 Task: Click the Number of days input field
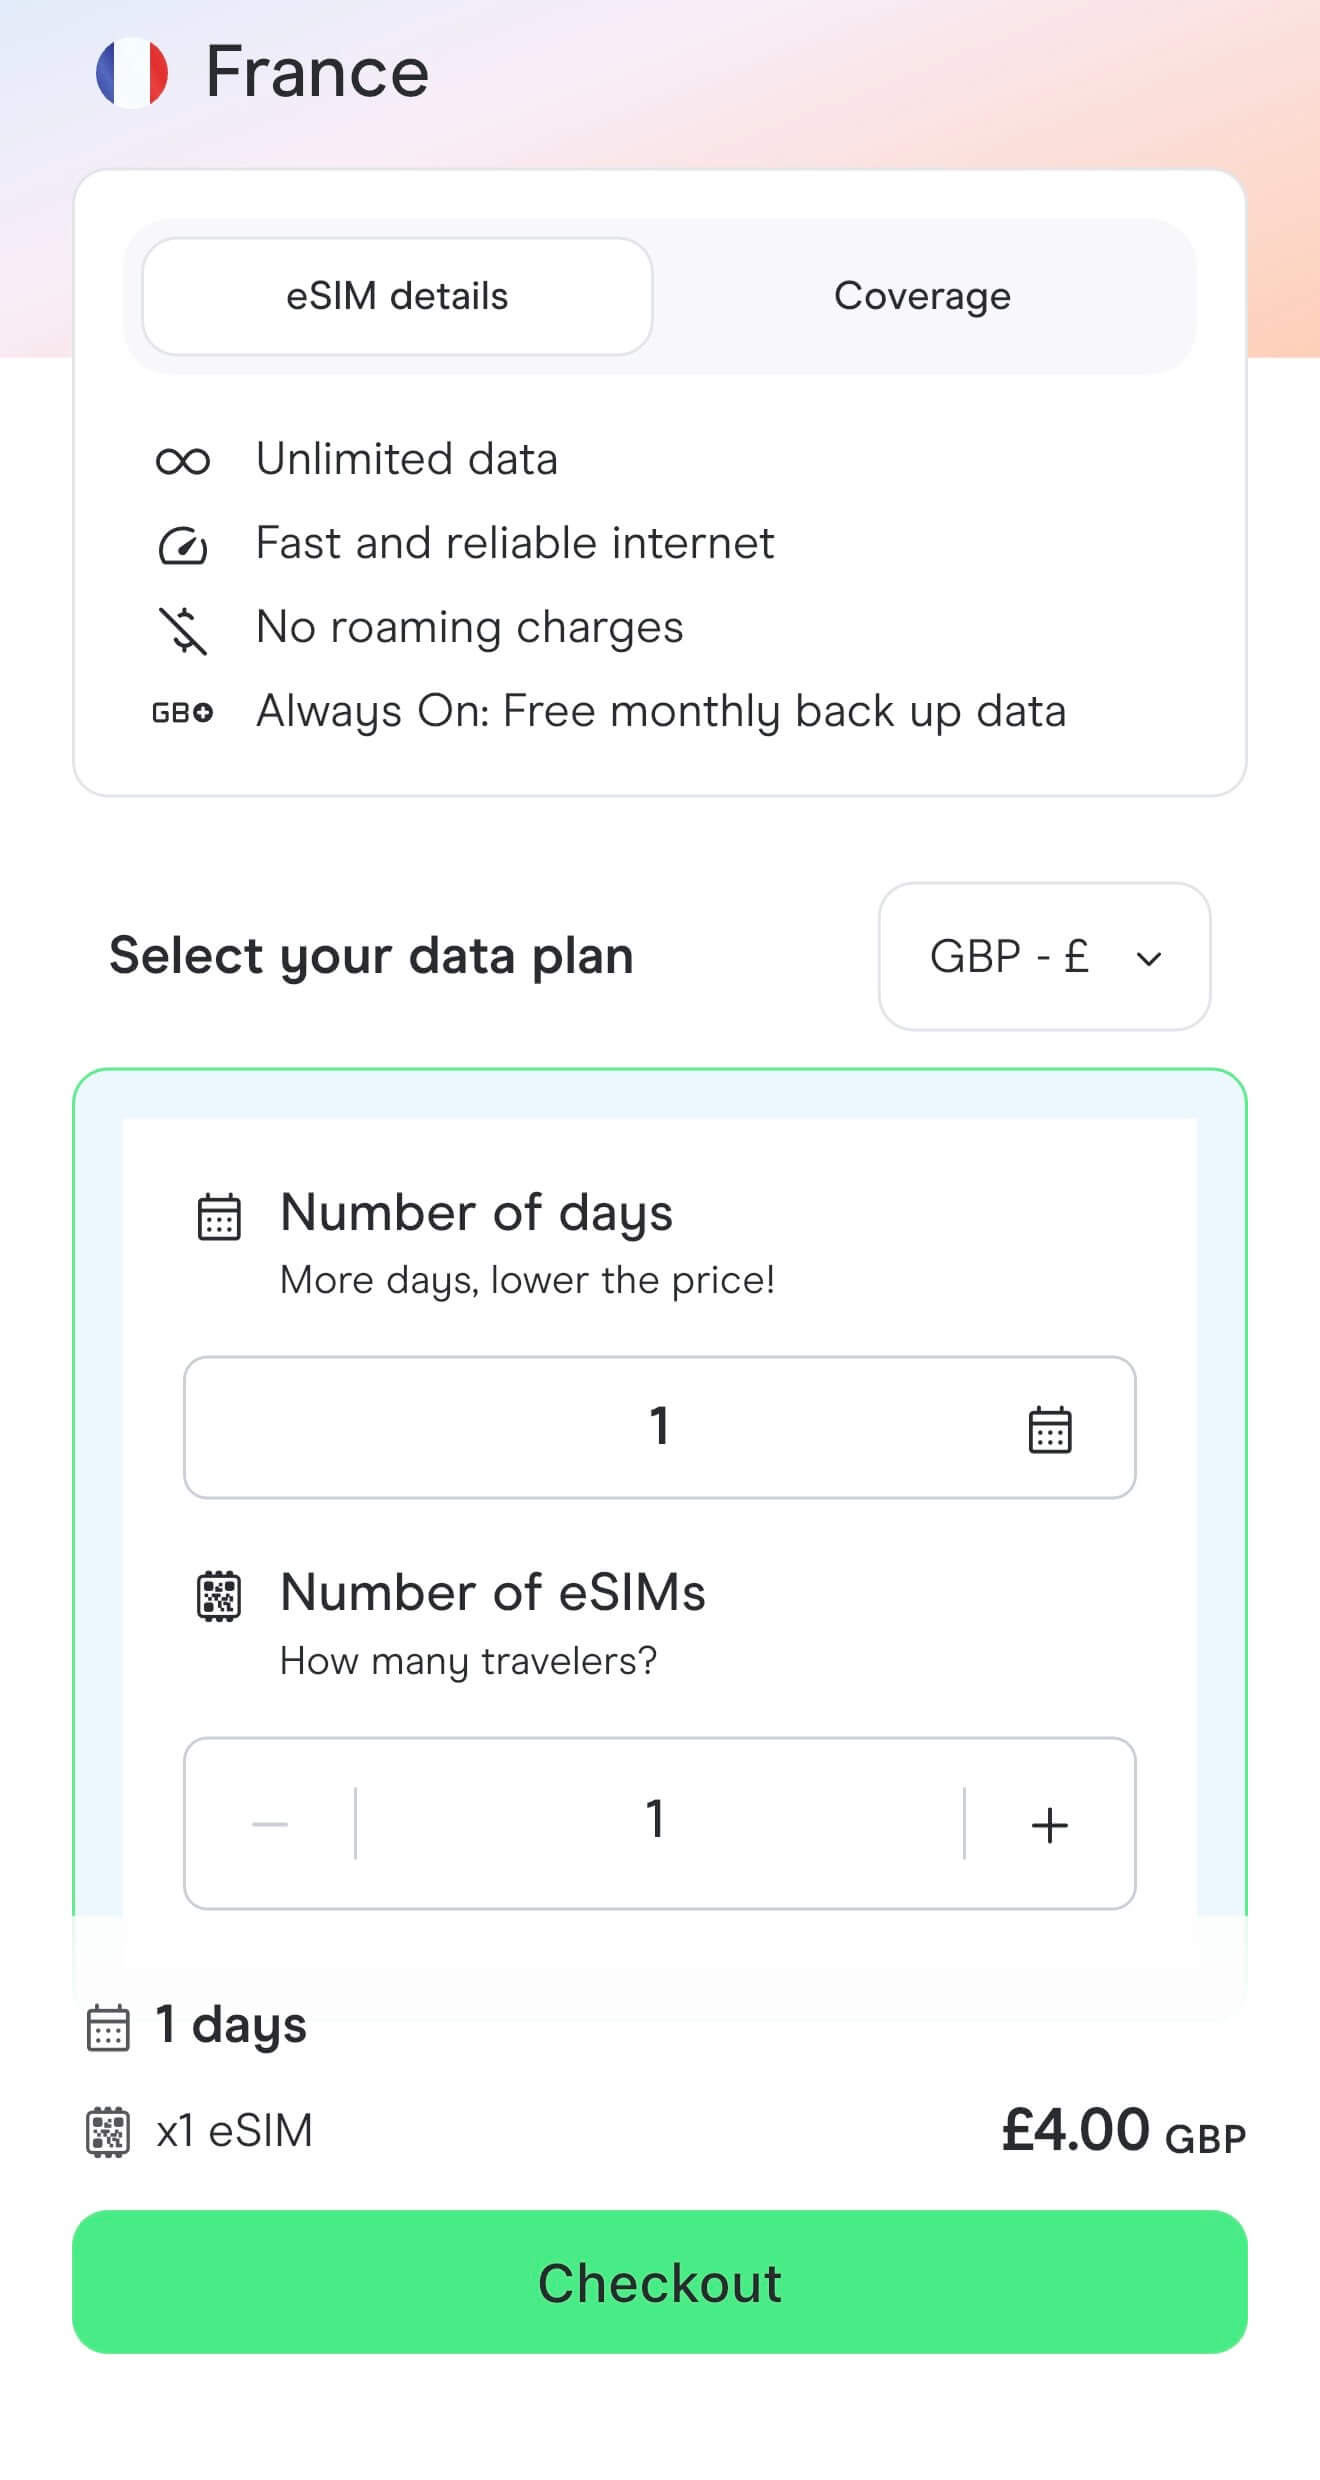(x=660, y=1428)
